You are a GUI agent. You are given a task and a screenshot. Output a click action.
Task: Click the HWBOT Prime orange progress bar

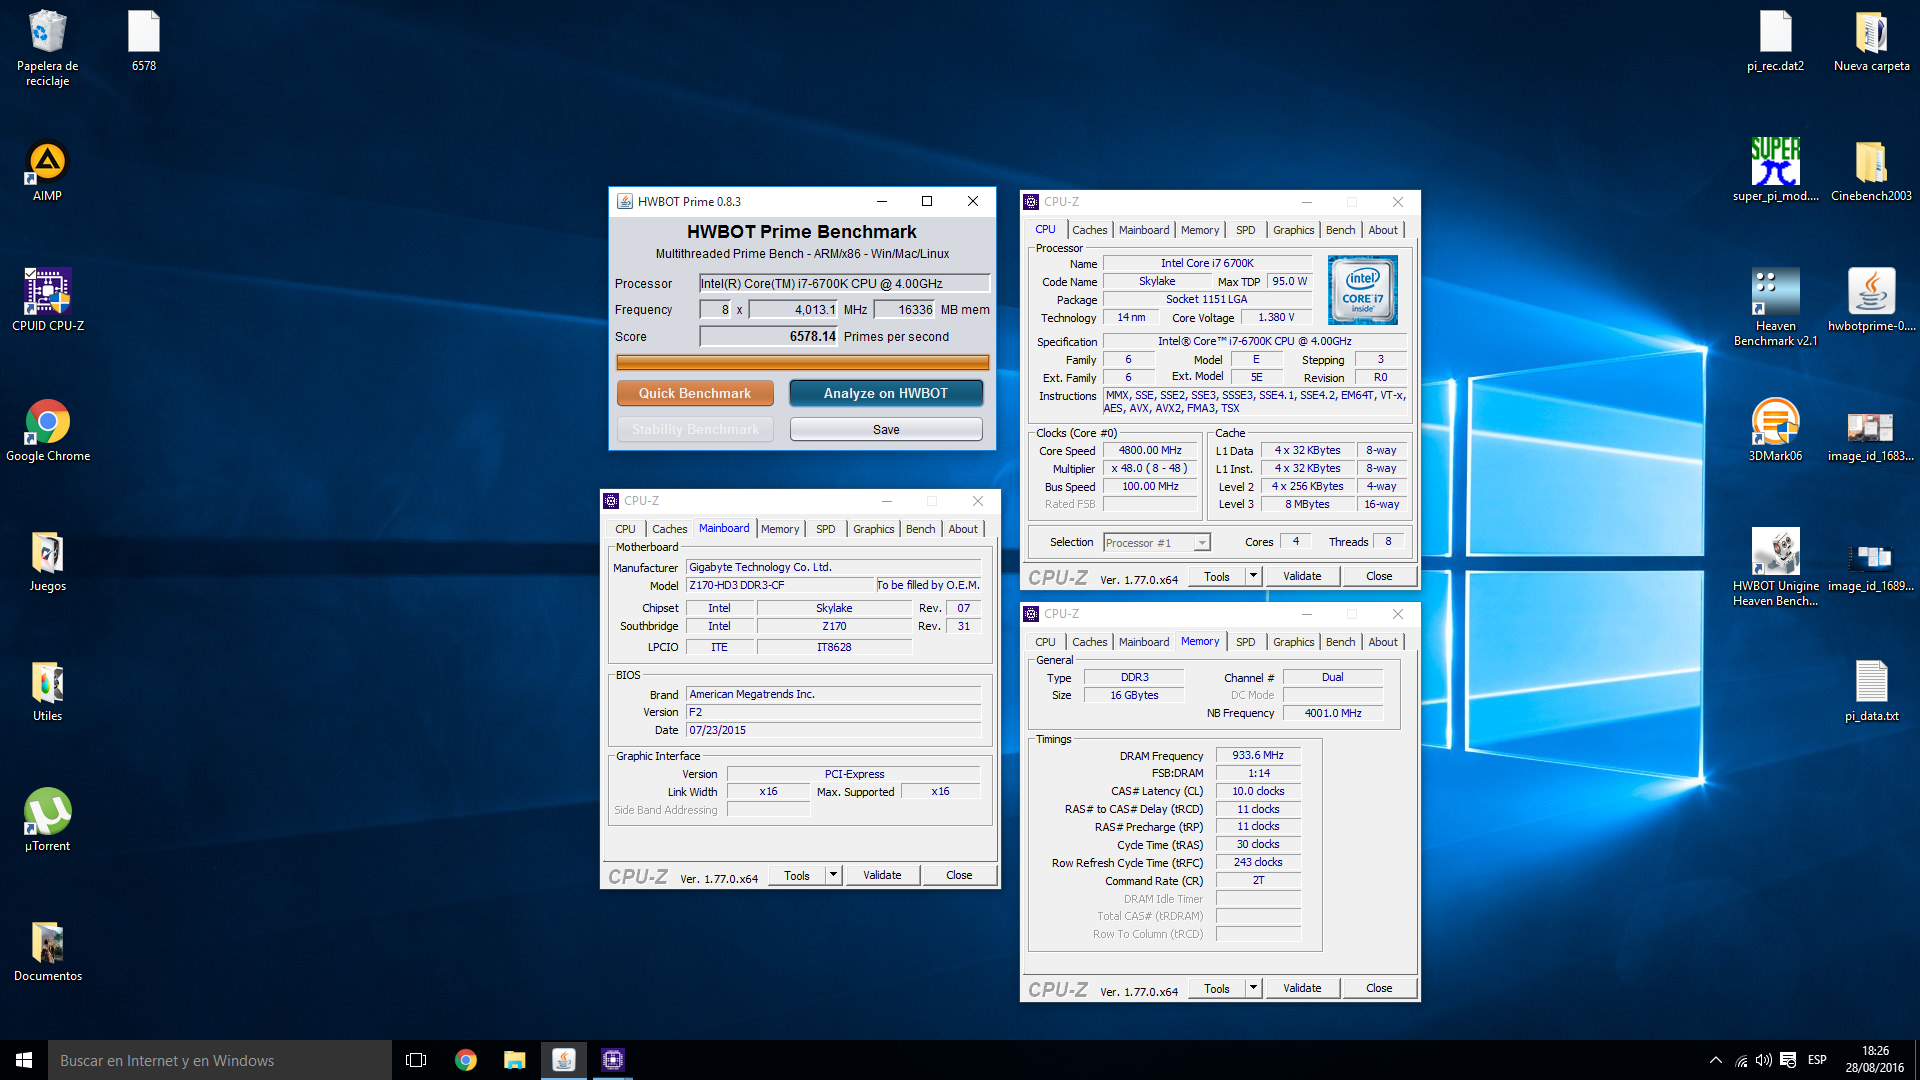click(802, 362)
